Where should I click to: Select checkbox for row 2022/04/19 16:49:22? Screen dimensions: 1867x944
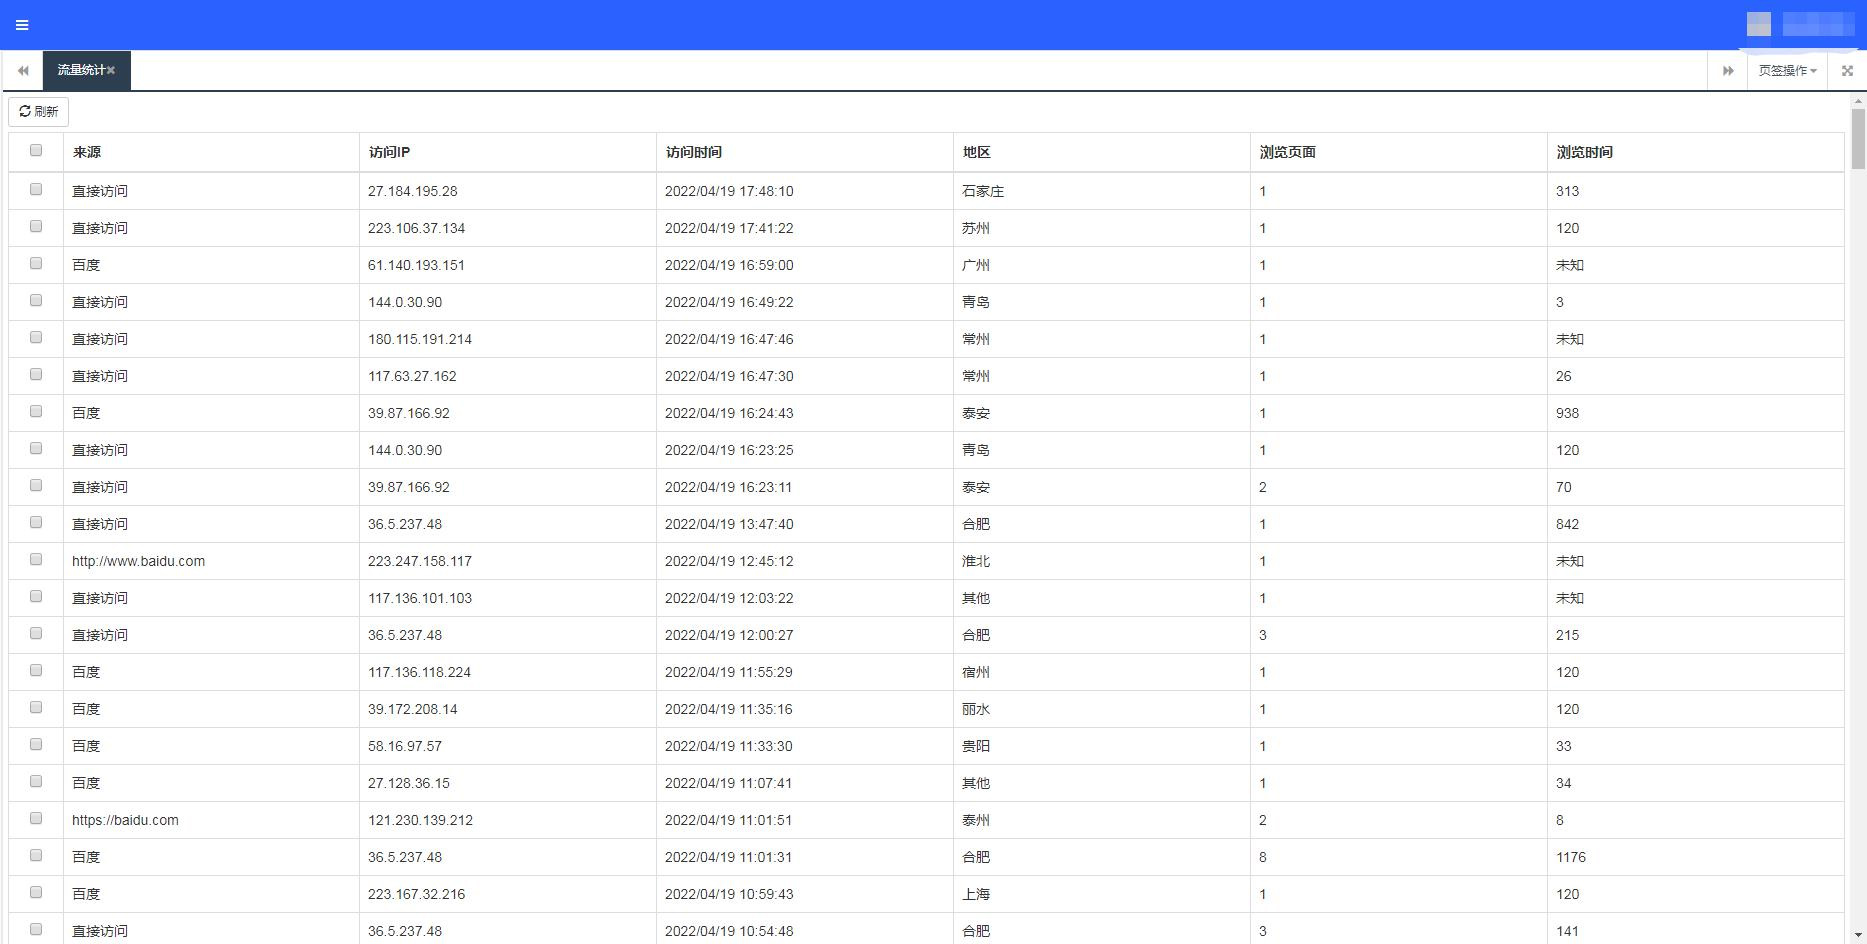(x=36, y=300)
